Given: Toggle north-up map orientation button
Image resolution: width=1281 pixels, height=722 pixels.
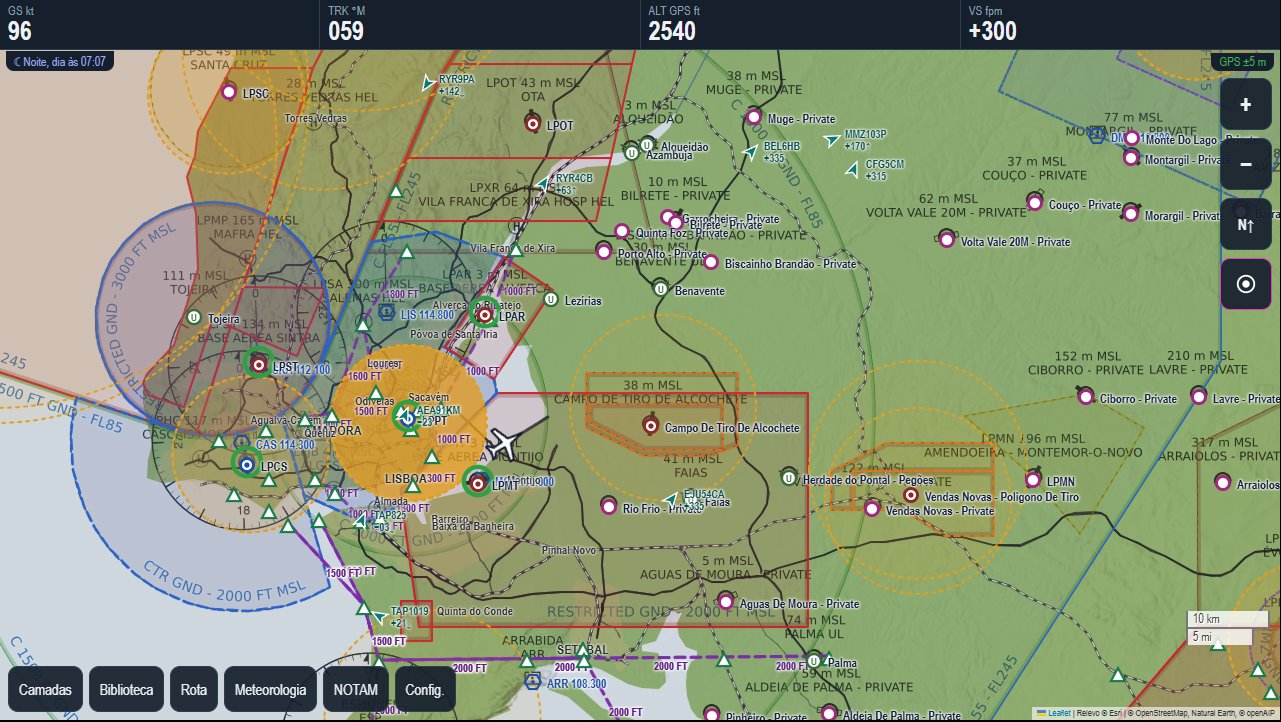Looking at the screenshot, I should [x=1245, y=225].
